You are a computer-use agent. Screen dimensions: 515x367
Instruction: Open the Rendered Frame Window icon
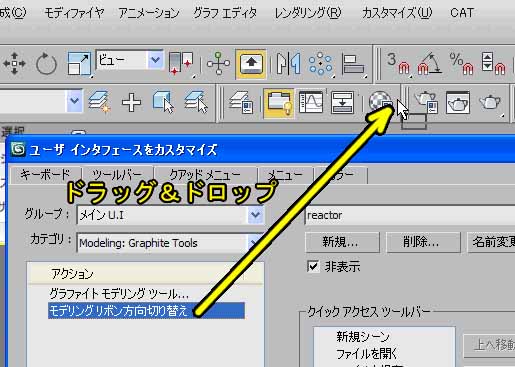click(x=458, y=103)
